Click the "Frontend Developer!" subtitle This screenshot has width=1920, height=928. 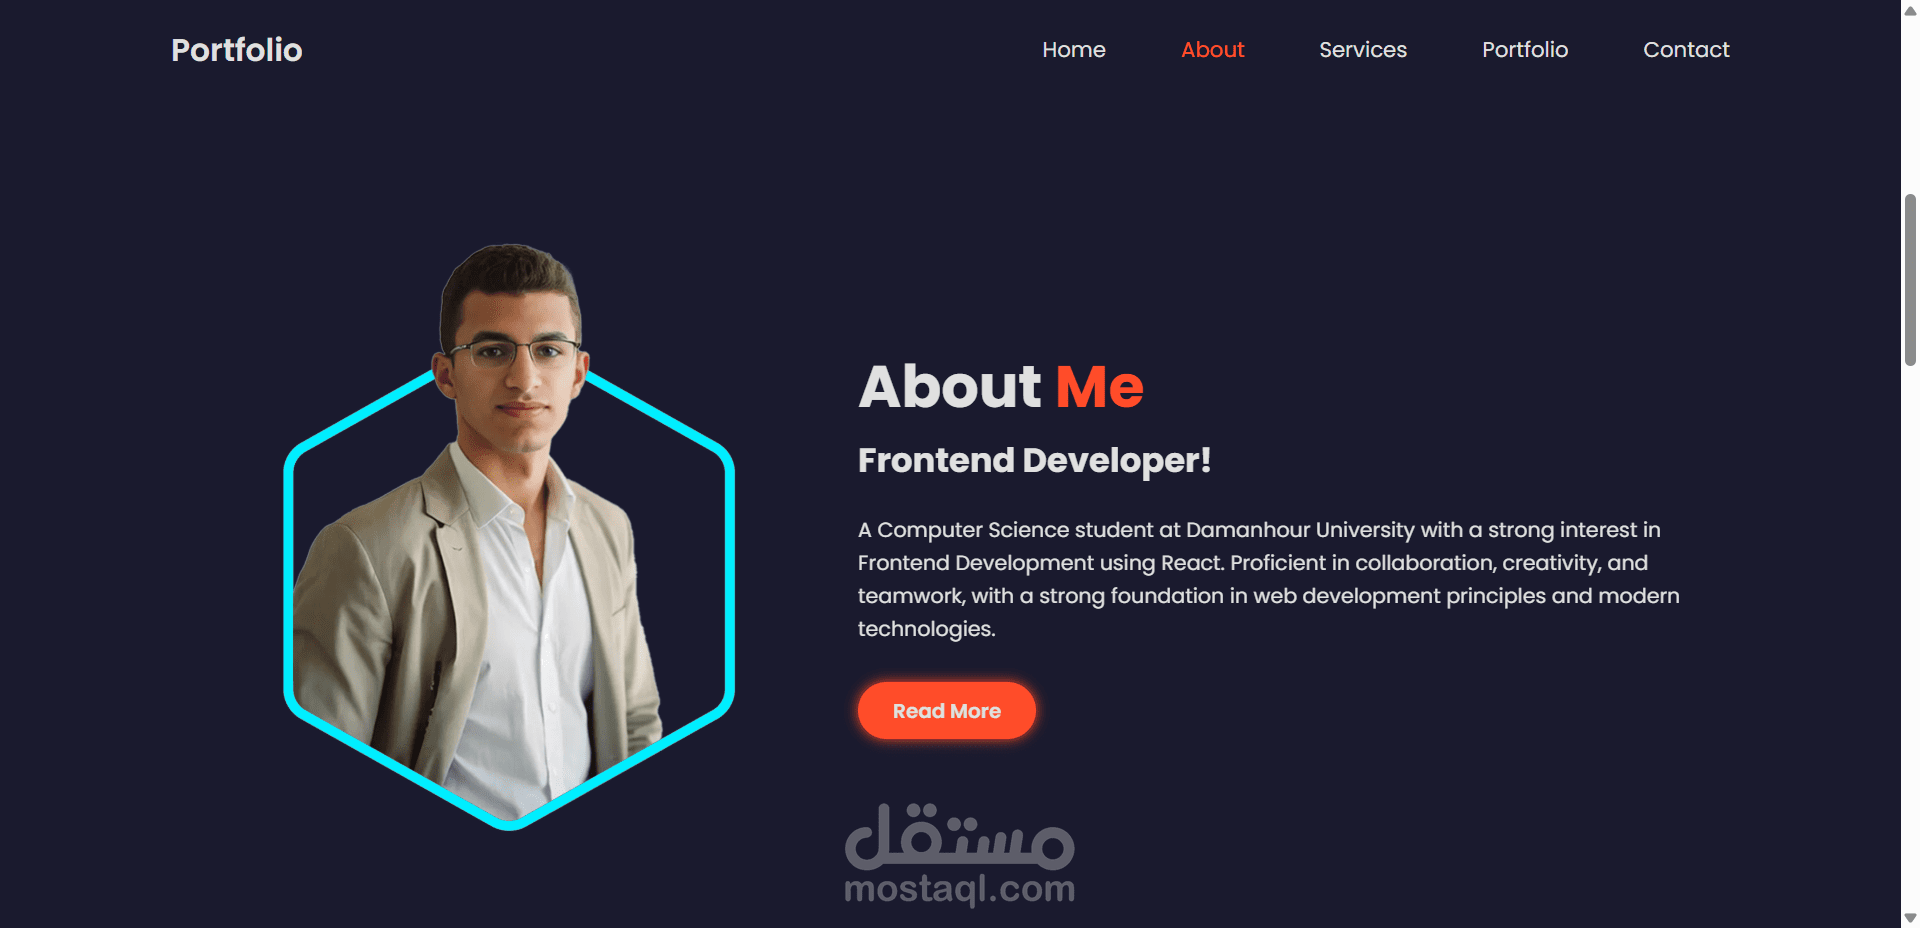coord(1034,461)
